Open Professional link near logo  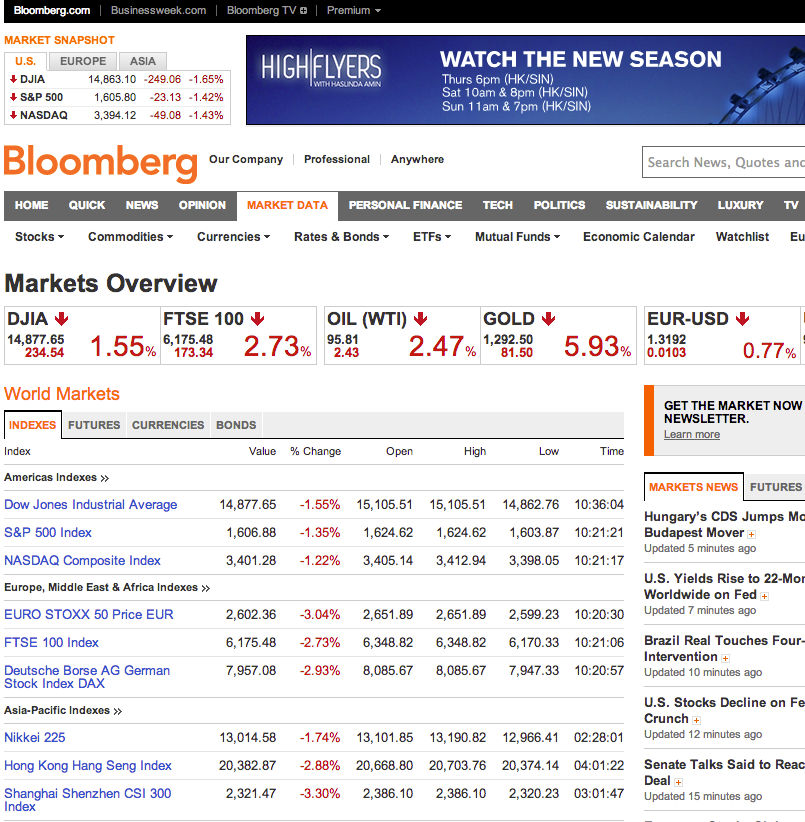click(337, 159)
